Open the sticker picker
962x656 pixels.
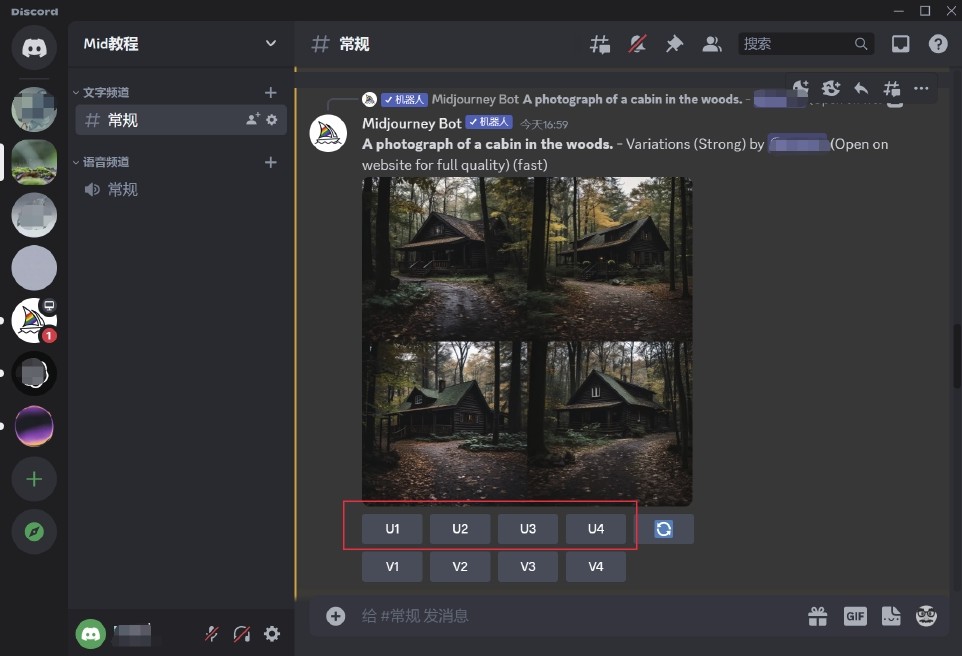click(891, 616)
